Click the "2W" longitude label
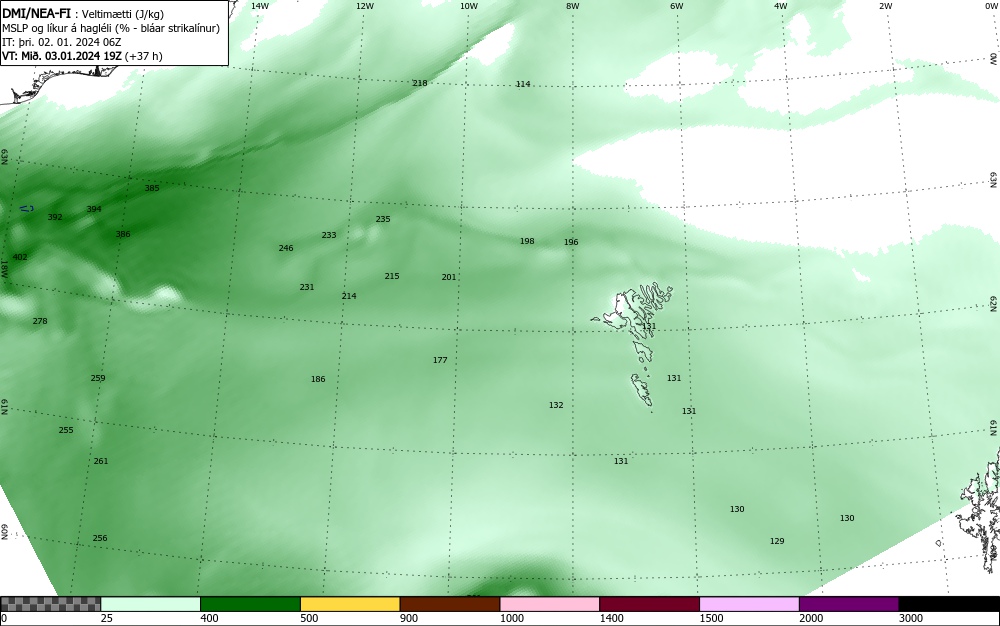Screen dimensions: 1000x626 pos(885,6)
